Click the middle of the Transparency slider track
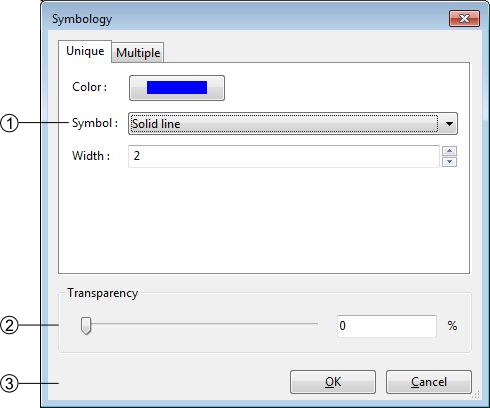 point(199,324)
